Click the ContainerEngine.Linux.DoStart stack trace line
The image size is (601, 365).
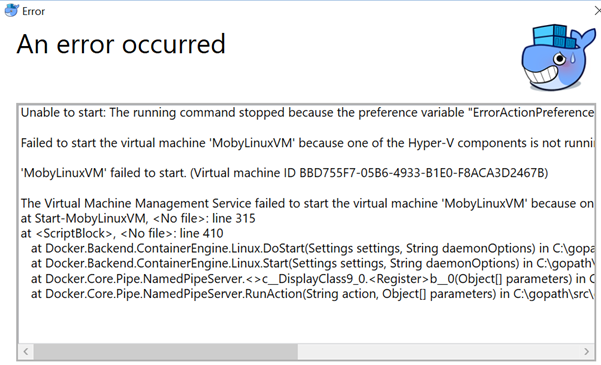313,248
